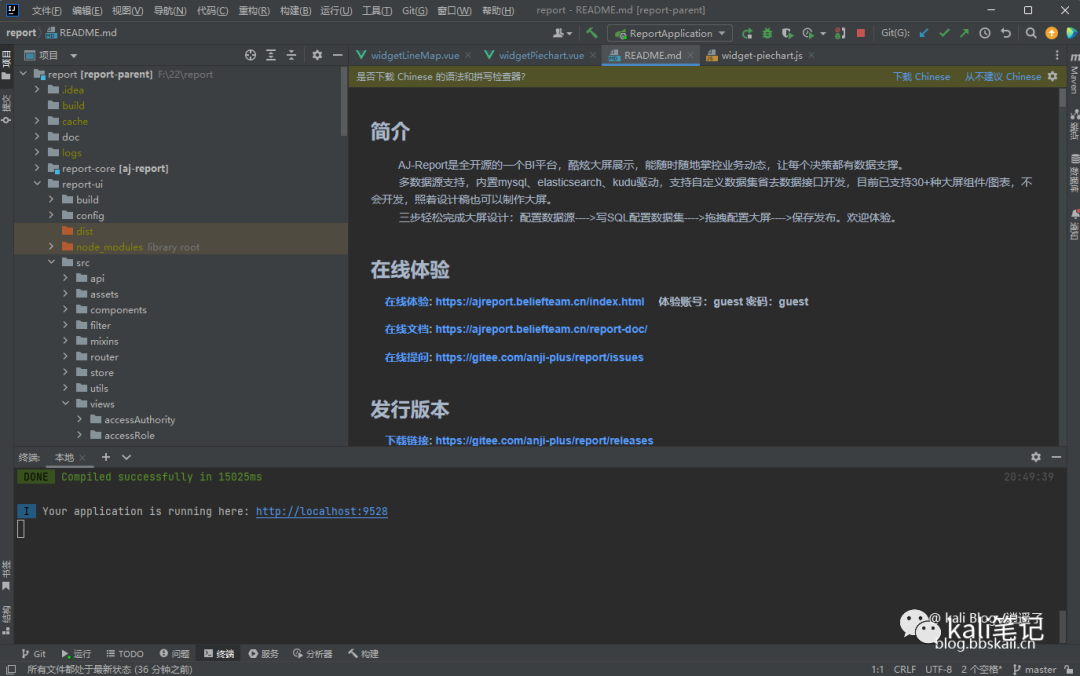This screenshot has width=1080, height=676.
Task: Click the Debug bug icon
Action: (x=767, y=33)
